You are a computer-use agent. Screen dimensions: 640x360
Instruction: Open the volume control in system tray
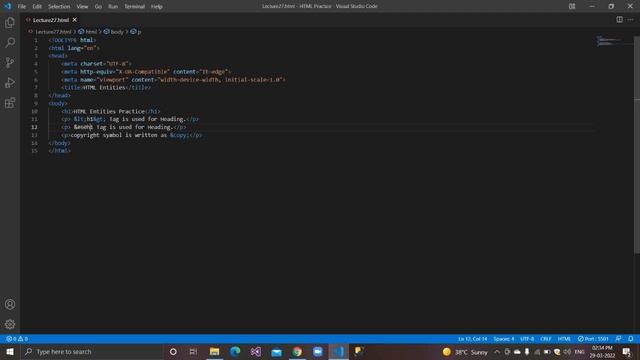pyautogui.click(x=567, y=351)
